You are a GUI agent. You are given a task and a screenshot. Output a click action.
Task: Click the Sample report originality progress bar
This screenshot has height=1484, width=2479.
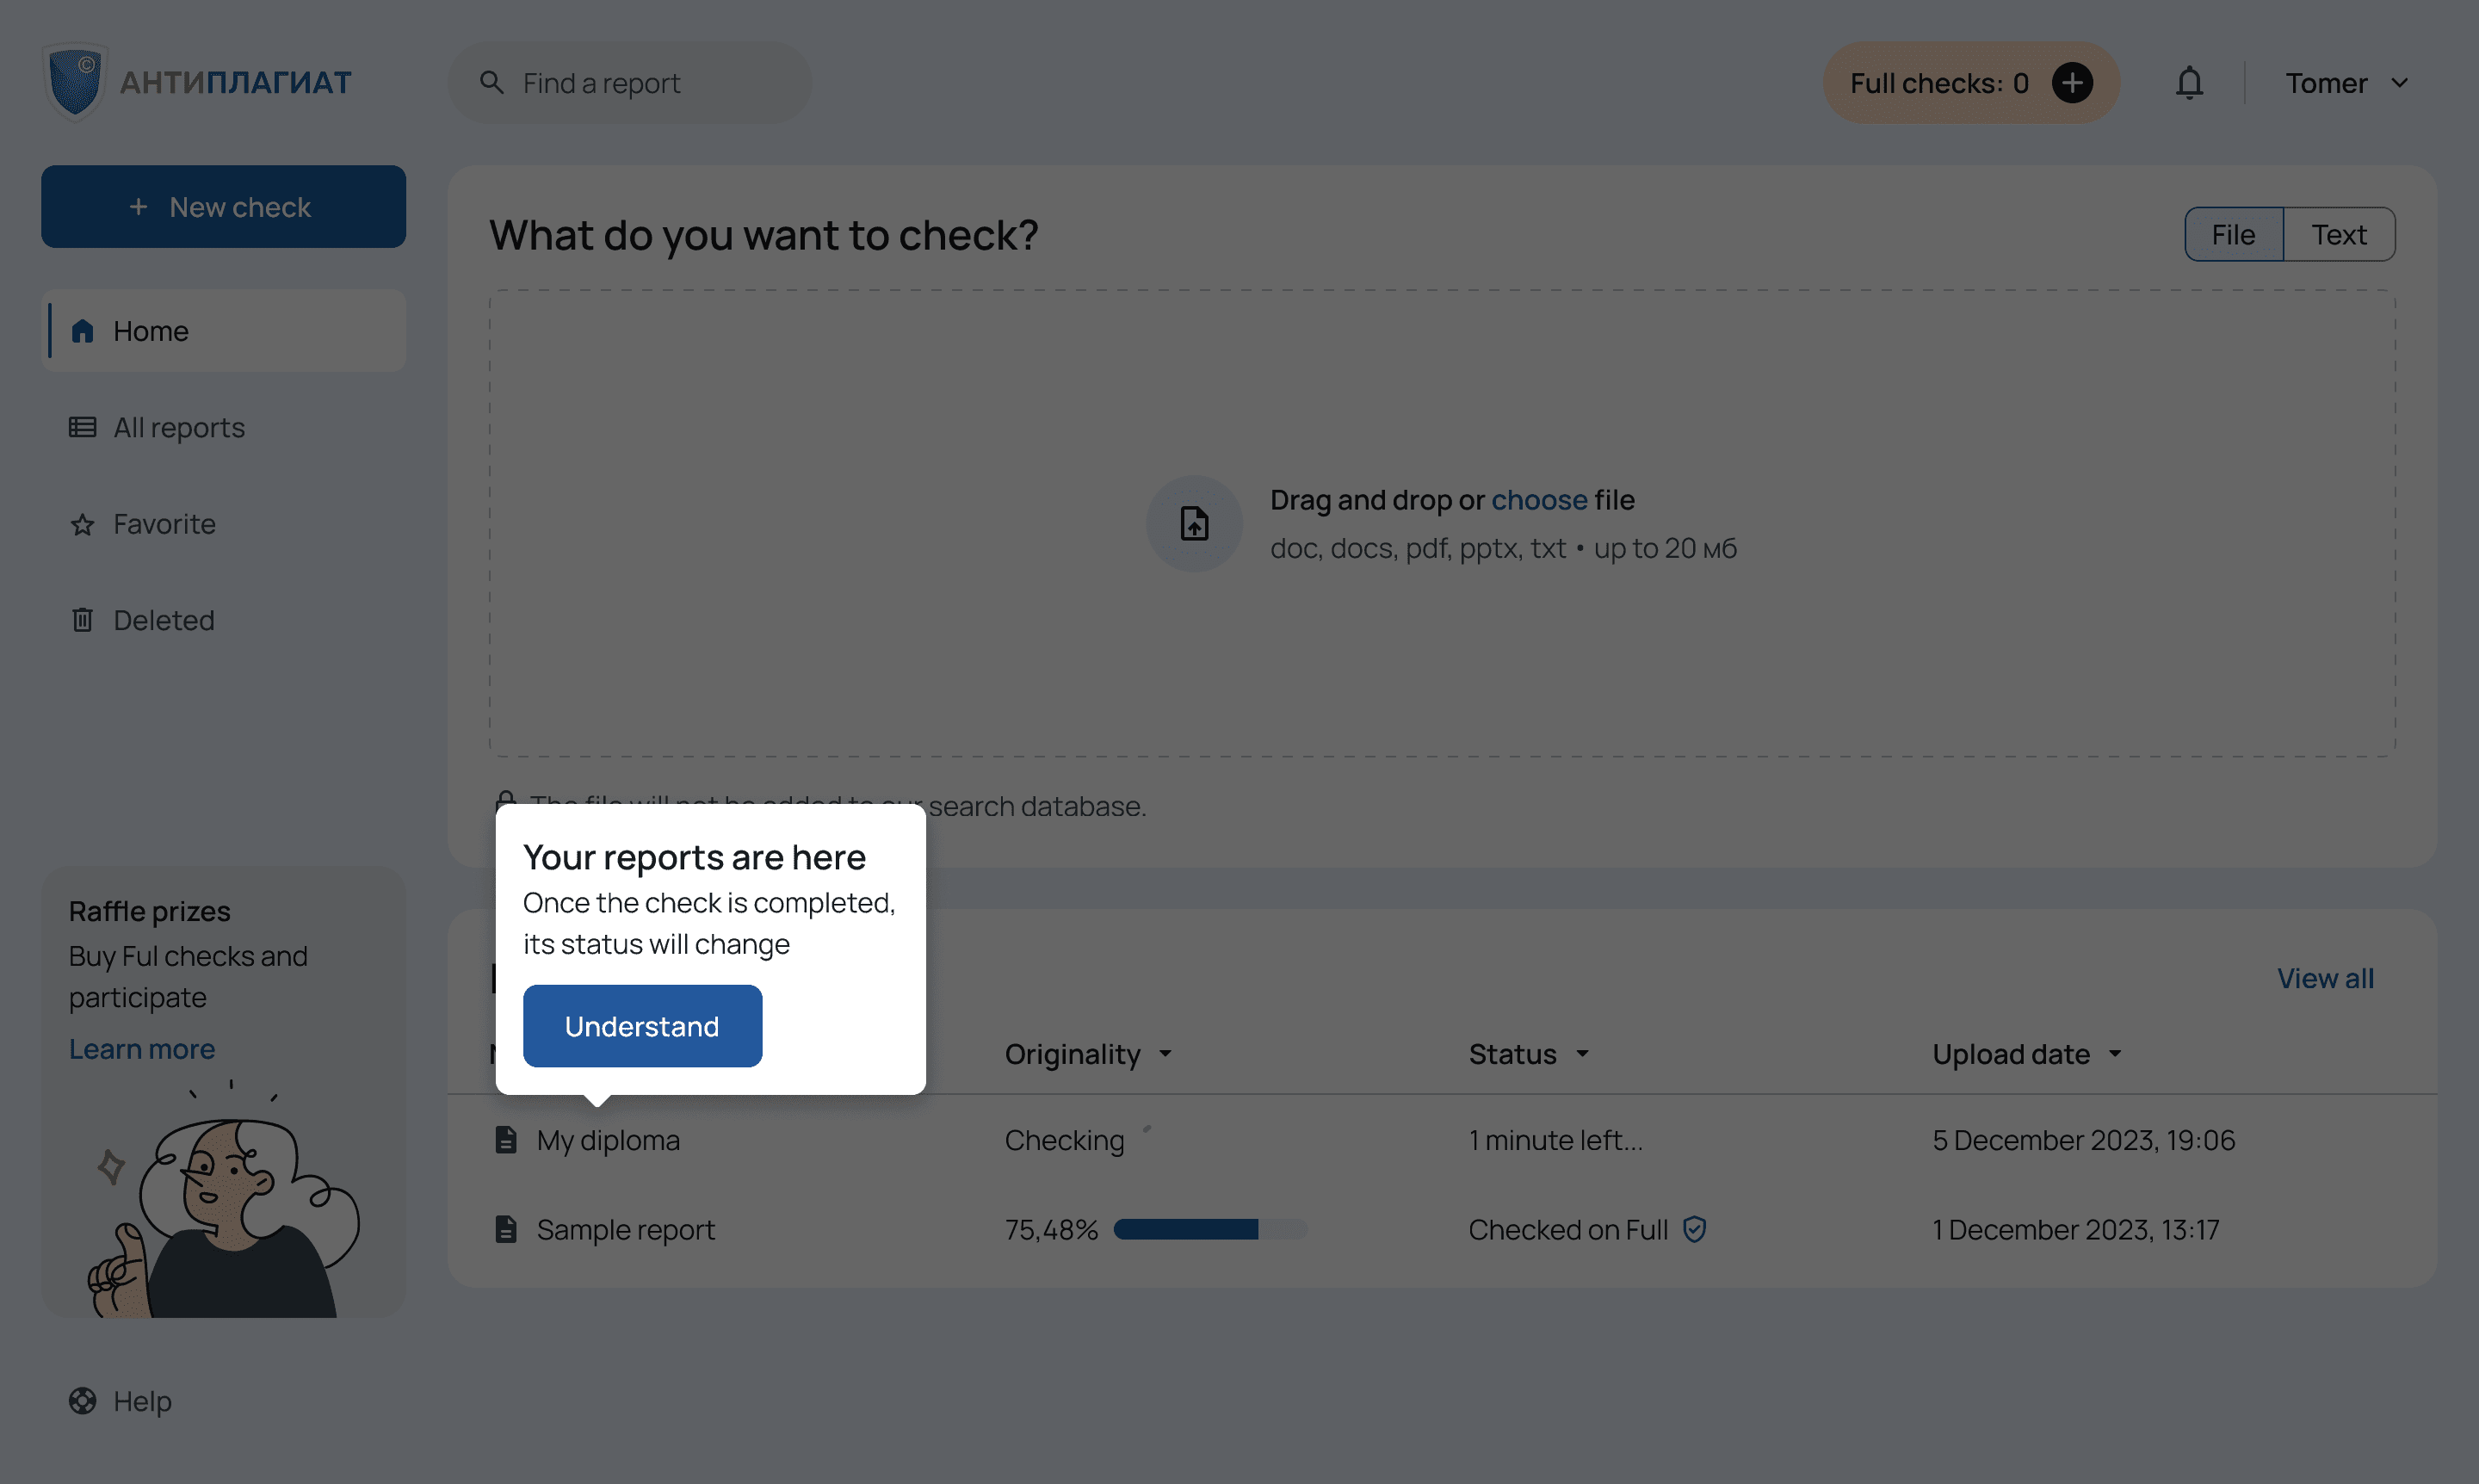(x=1210, y=1229)
